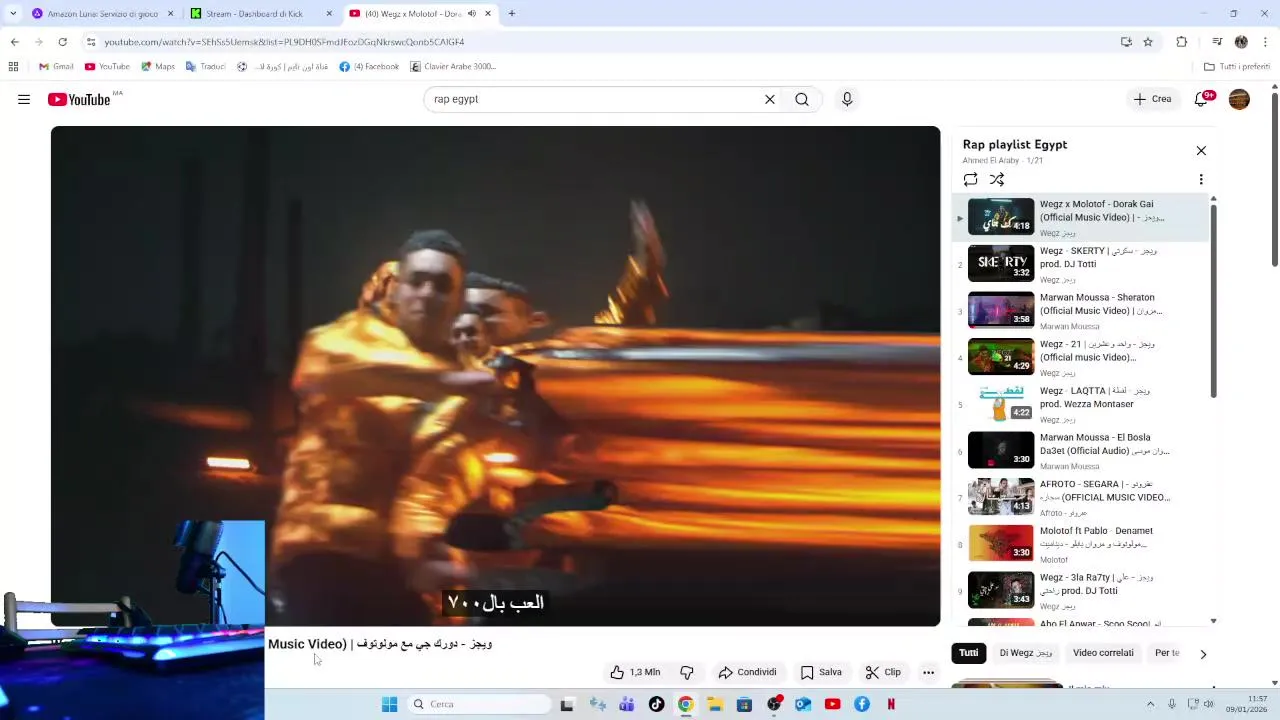Dislike the video
This screenshot has width=1280, height=720.
point(687,672)
